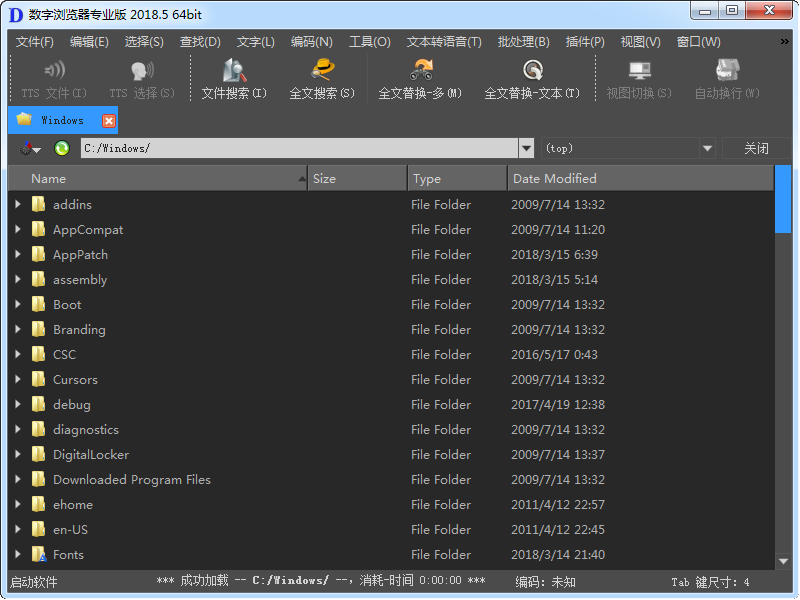Open the path combo box dropdown arrow
Viewport: 800px width, 600px height.
(x=527, y=148)
